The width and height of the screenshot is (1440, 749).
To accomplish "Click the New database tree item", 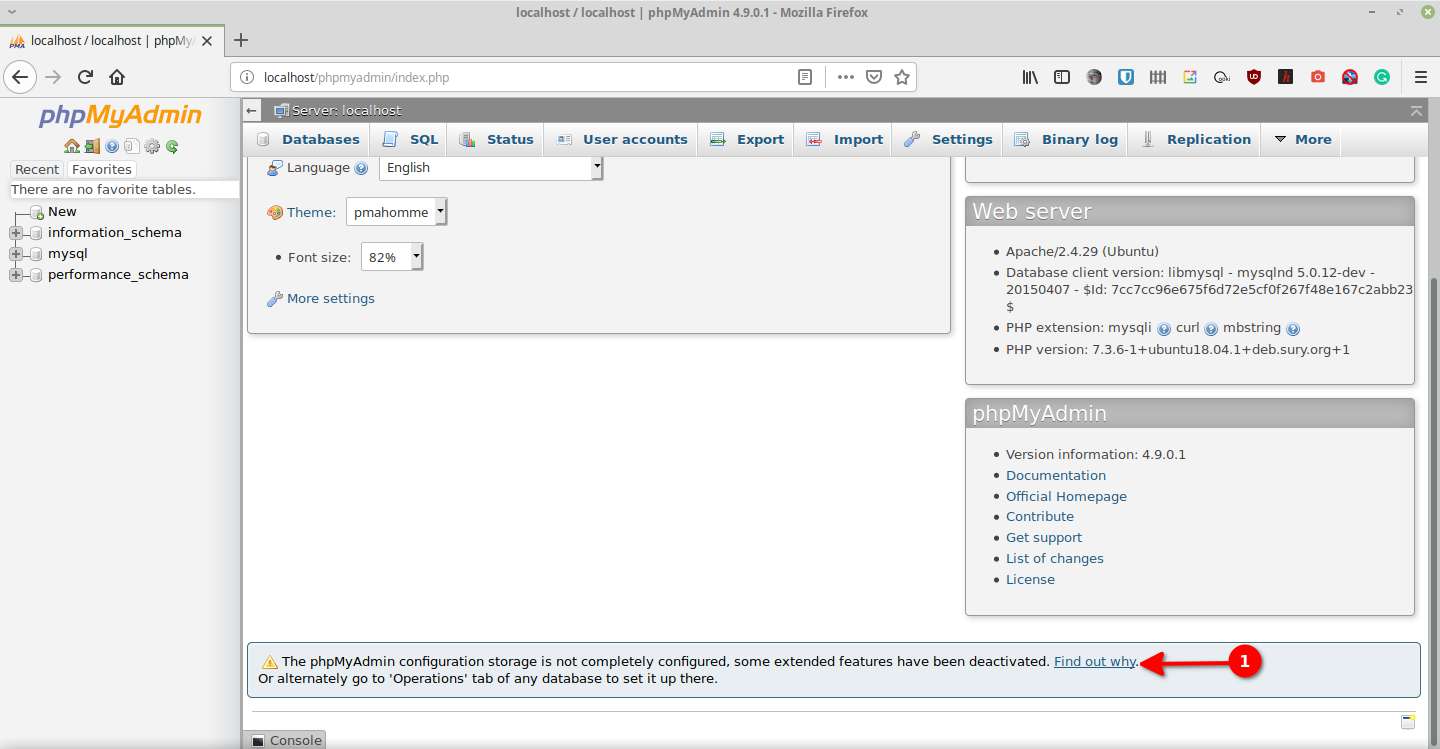I will tap(62, 212).
